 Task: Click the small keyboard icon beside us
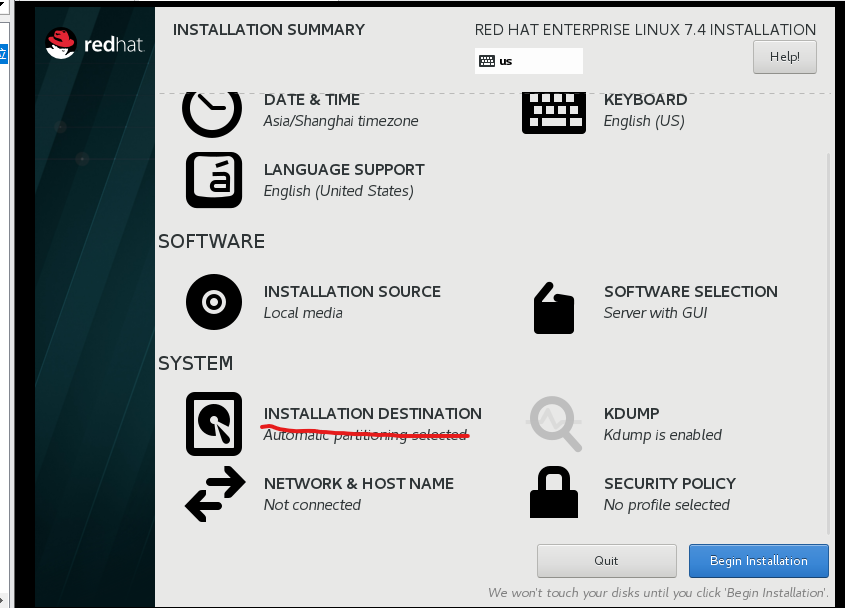tap(487, 61)
